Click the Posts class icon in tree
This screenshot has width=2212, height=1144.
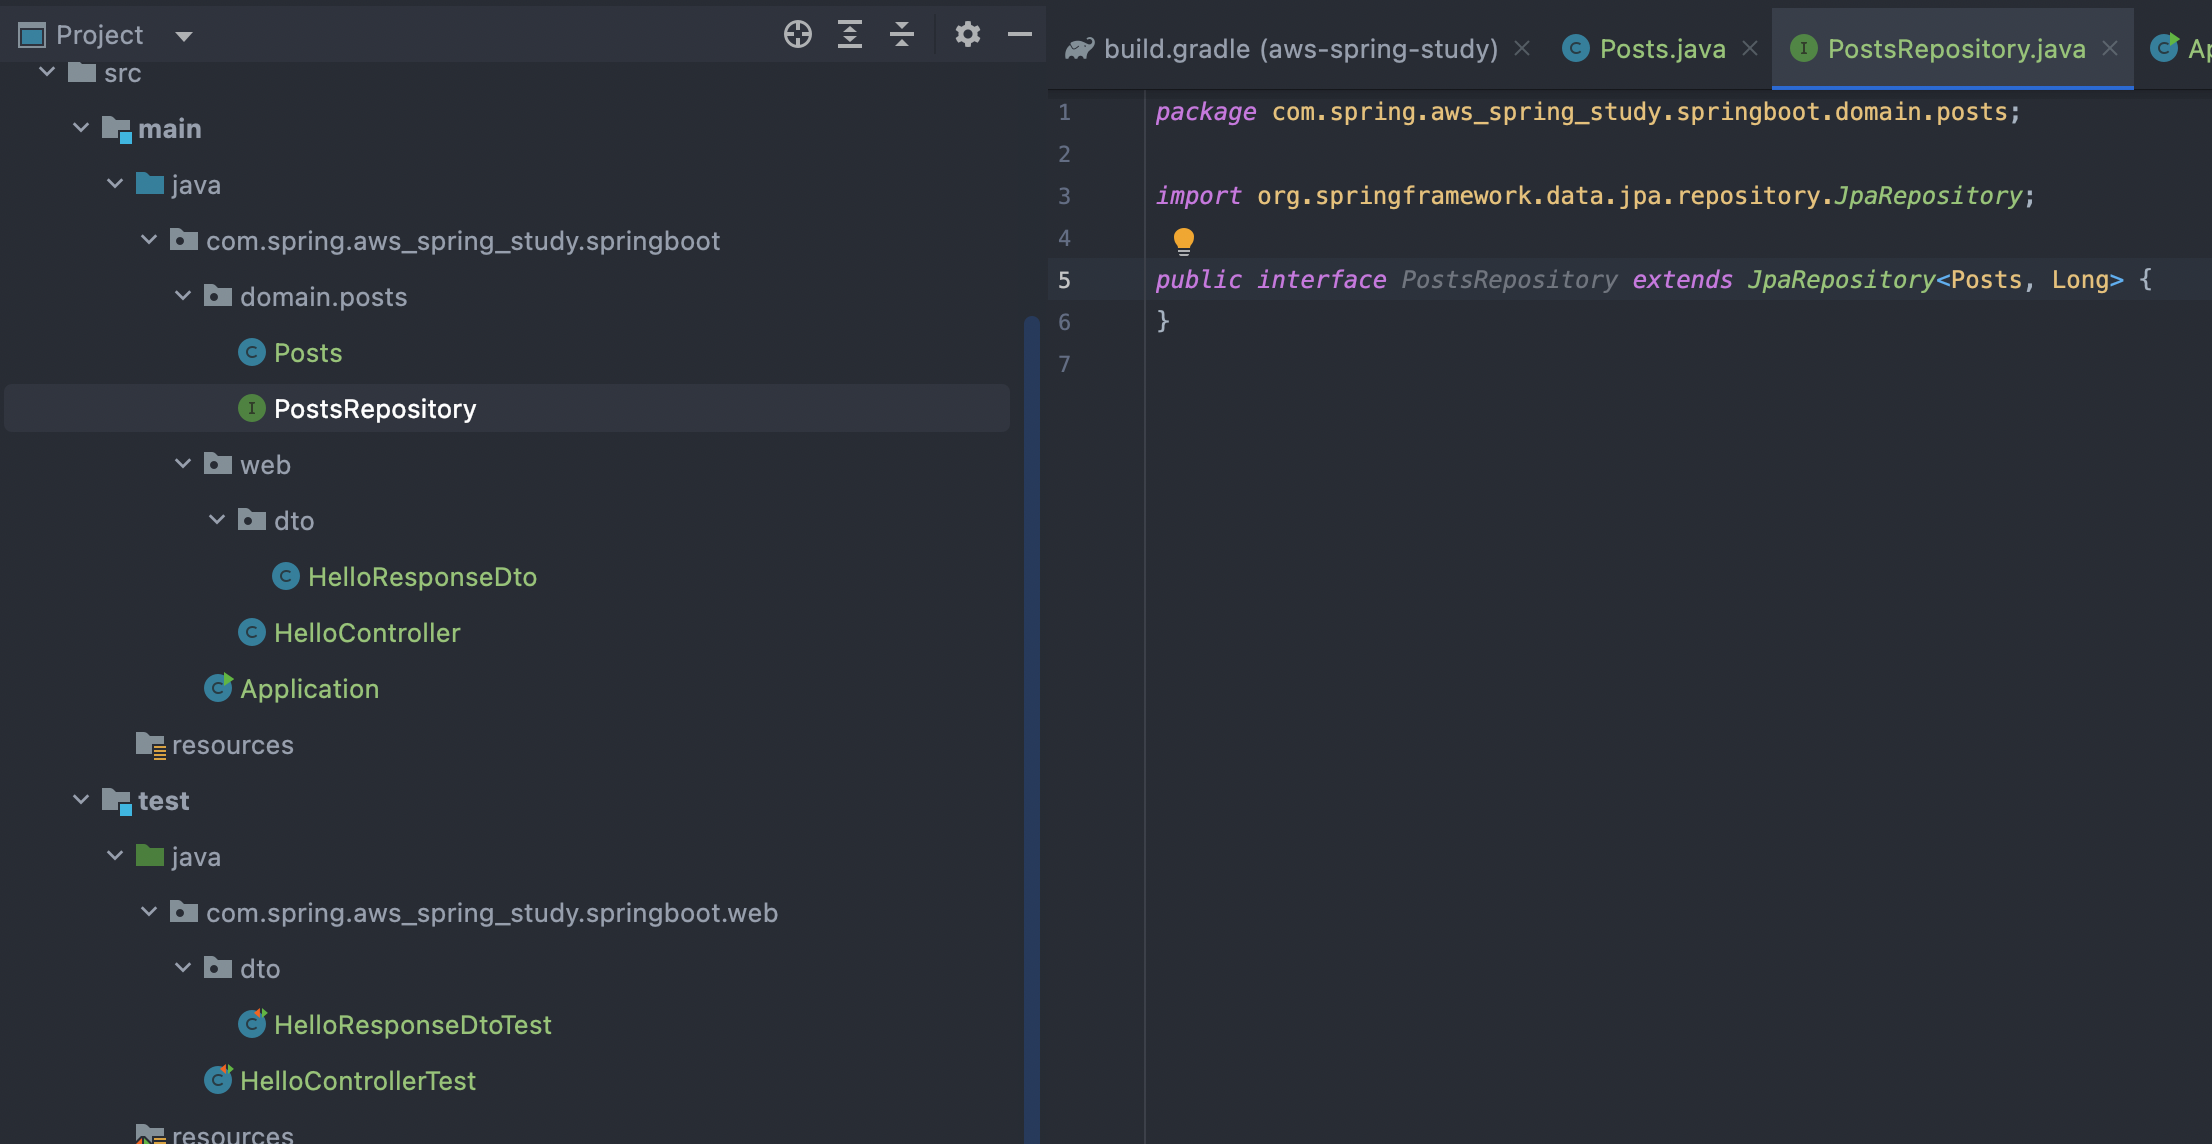(252, 352)
